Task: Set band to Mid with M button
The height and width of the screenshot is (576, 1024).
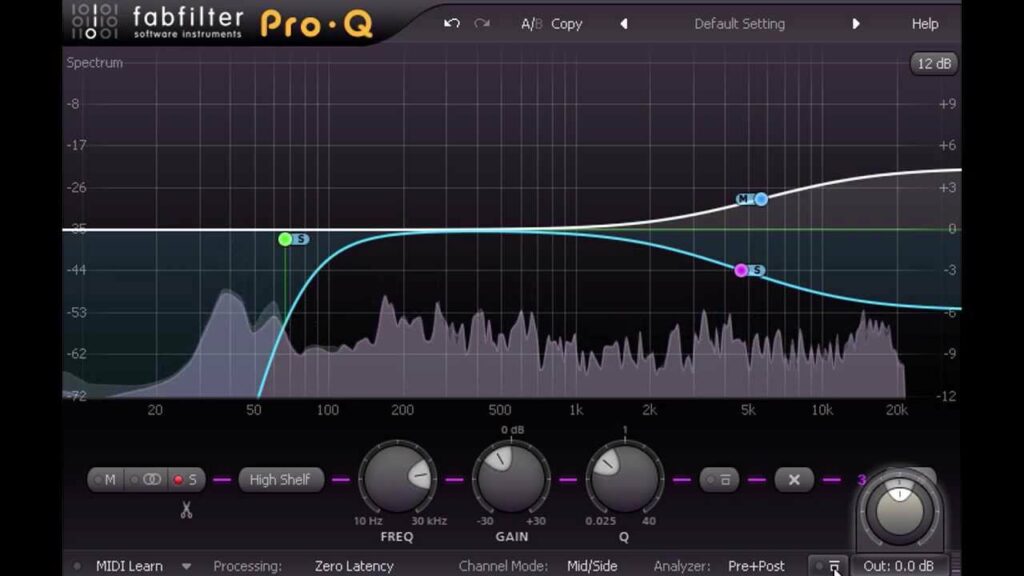Action: coord(106,480)
